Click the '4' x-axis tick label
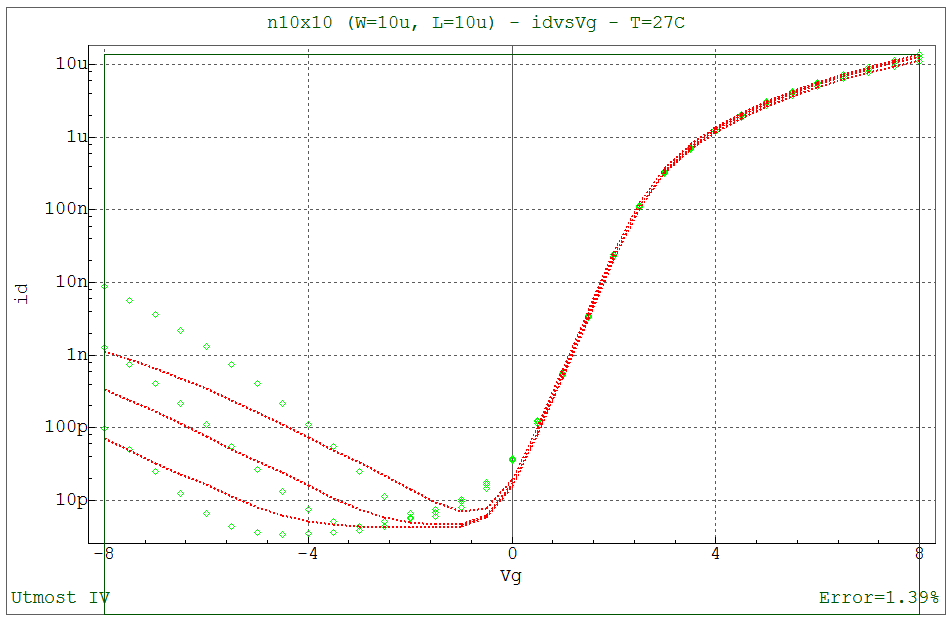 point(715,553)
